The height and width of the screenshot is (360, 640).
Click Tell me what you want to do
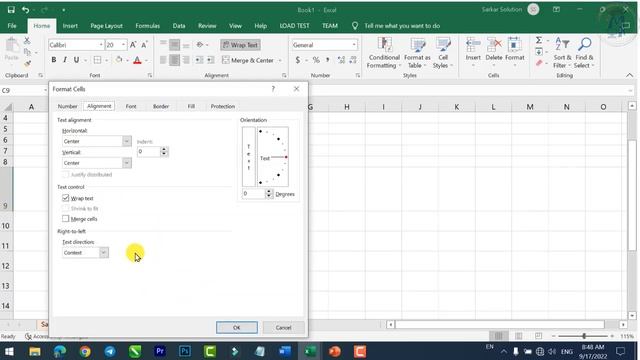(x=402, y=26)
